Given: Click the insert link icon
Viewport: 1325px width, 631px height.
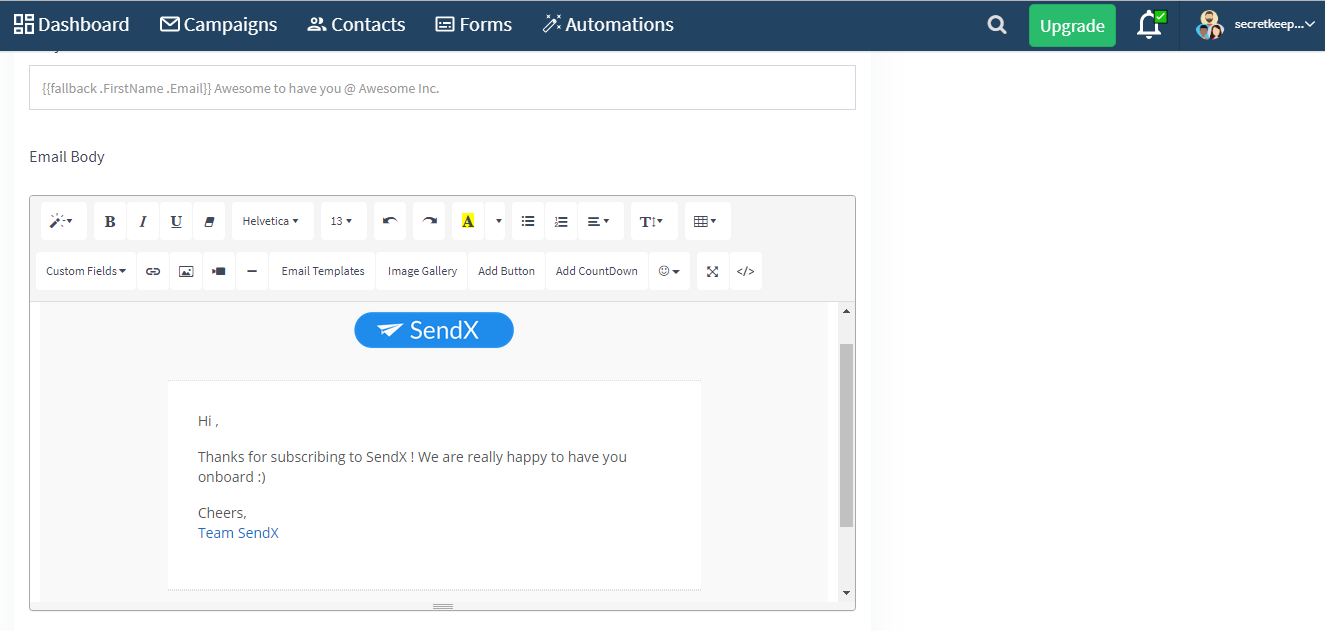Looking at the screenshot, I should tap(153, 271).
